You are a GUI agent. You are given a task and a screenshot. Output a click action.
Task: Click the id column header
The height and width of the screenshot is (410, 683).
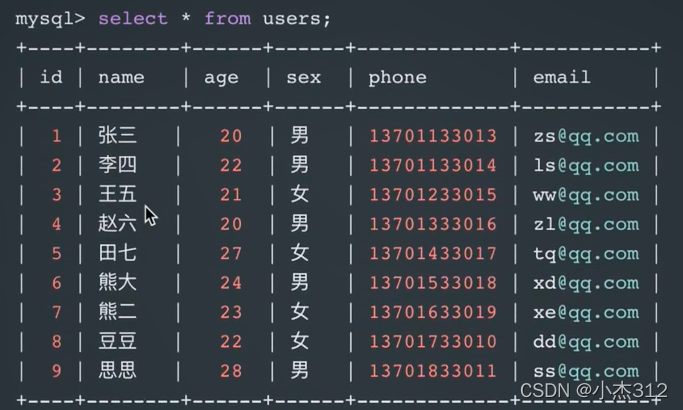(51, 77)
